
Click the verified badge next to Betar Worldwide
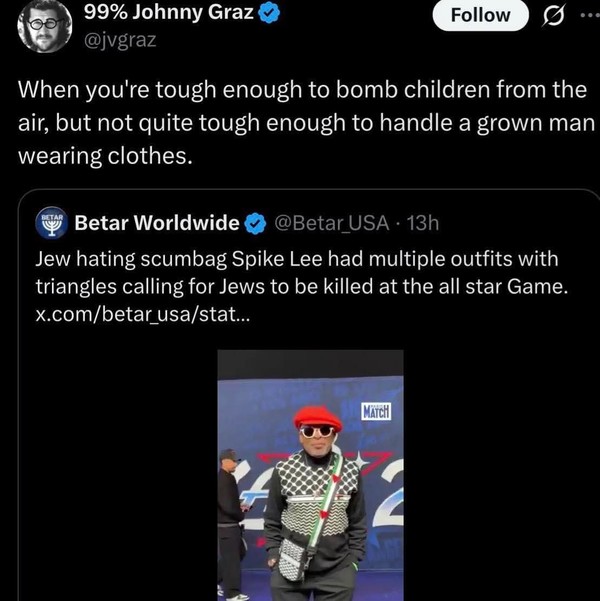tap(255, 221)
